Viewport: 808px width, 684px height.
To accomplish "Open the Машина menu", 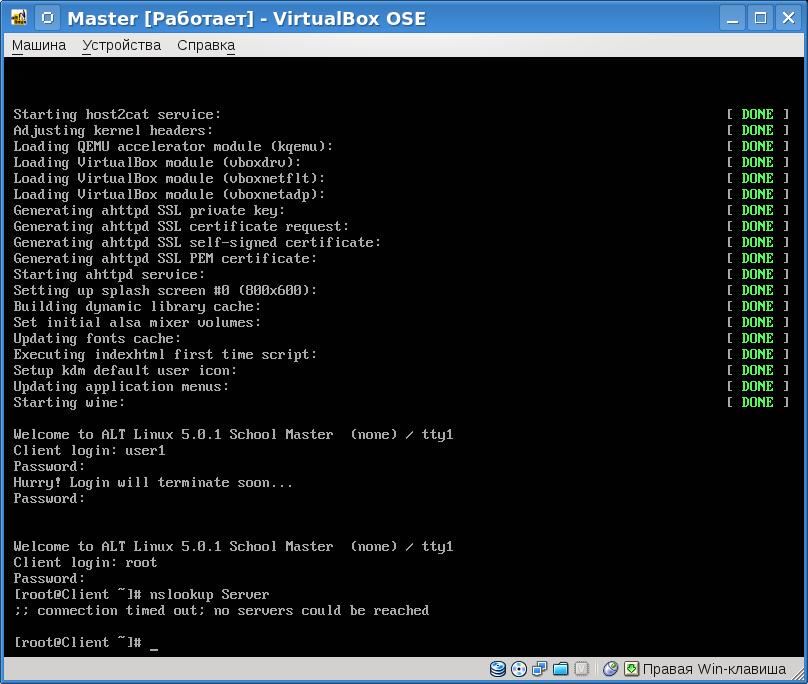I will [x=39, y=45].
